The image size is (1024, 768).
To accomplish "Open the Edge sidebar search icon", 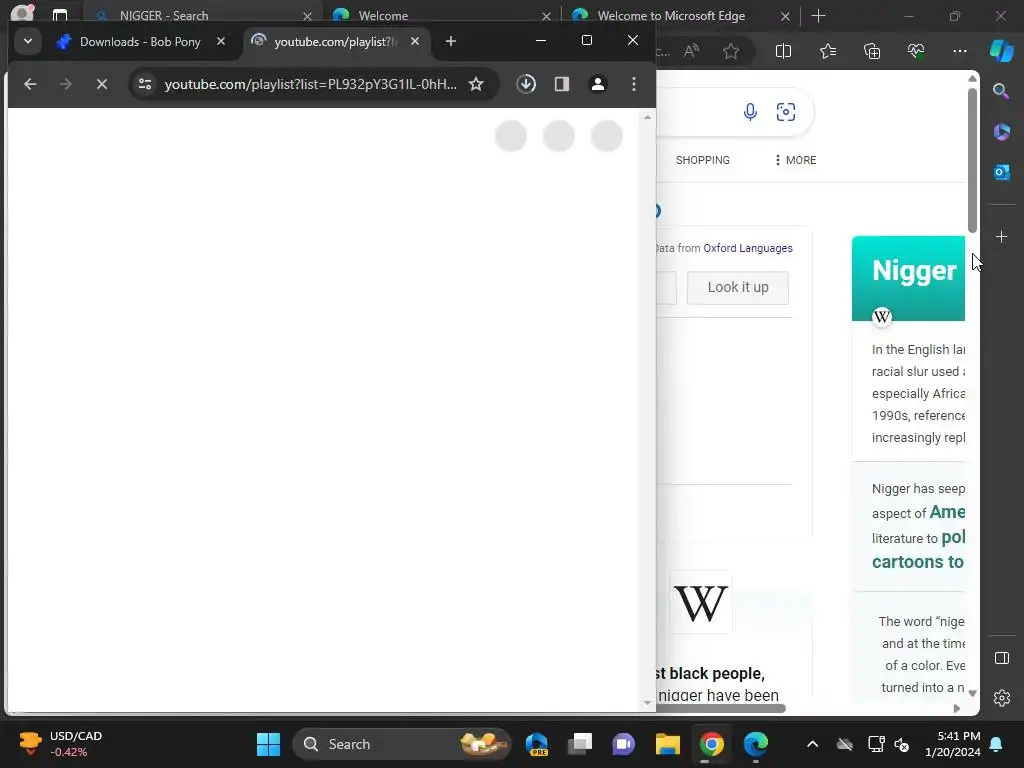I will (x=1001, y=91).
